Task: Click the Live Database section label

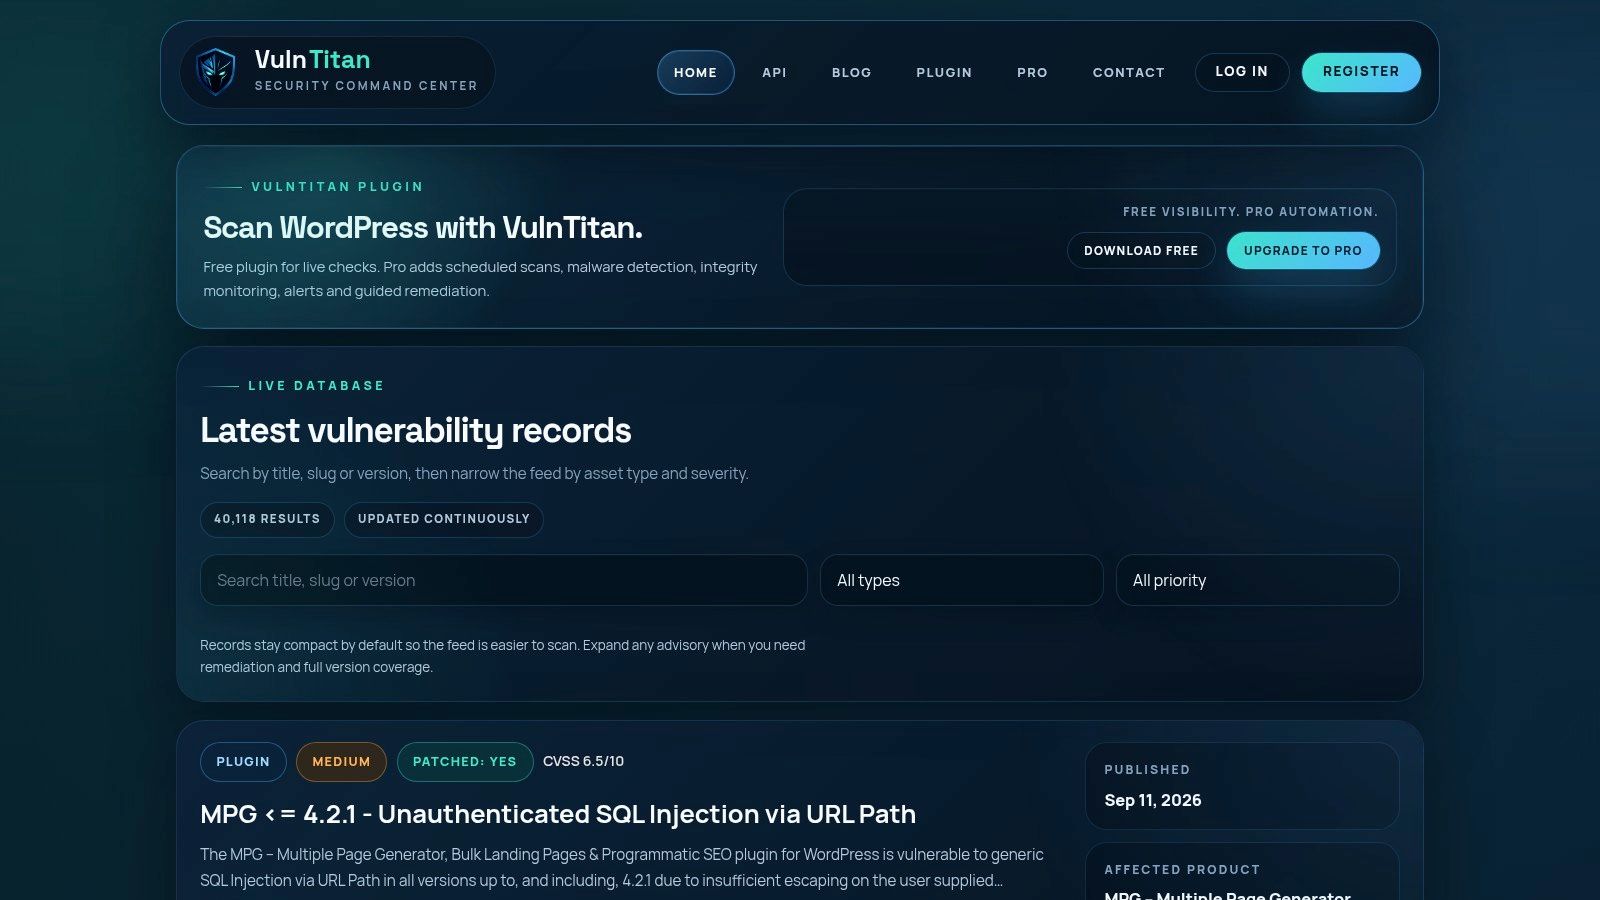Action: [316, 386]
